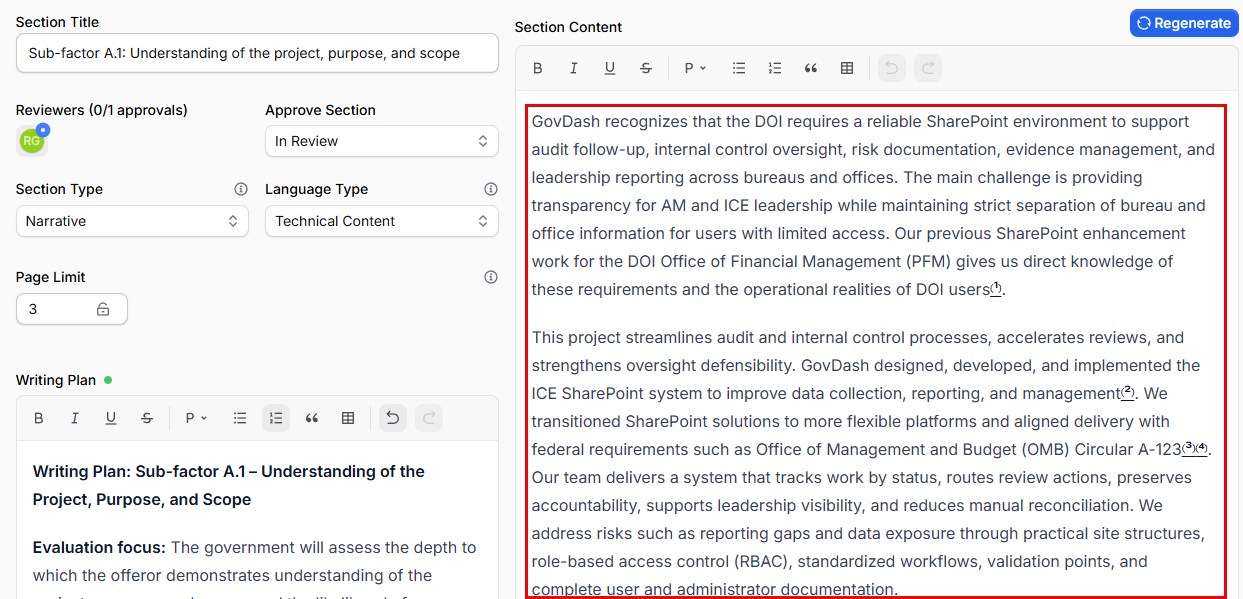Click 'Writing Plan: Sub-factor A.1' heading text

(229, 485)
